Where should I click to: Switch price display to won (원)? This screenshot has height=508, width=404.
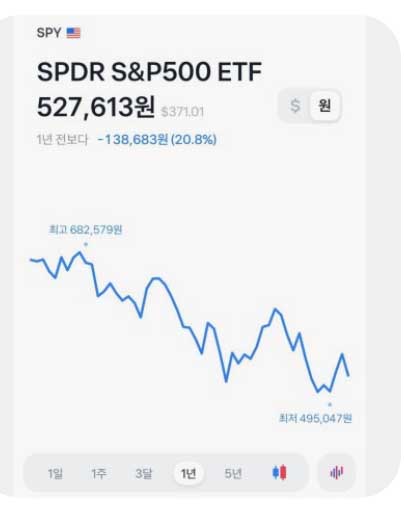[324, 106]
